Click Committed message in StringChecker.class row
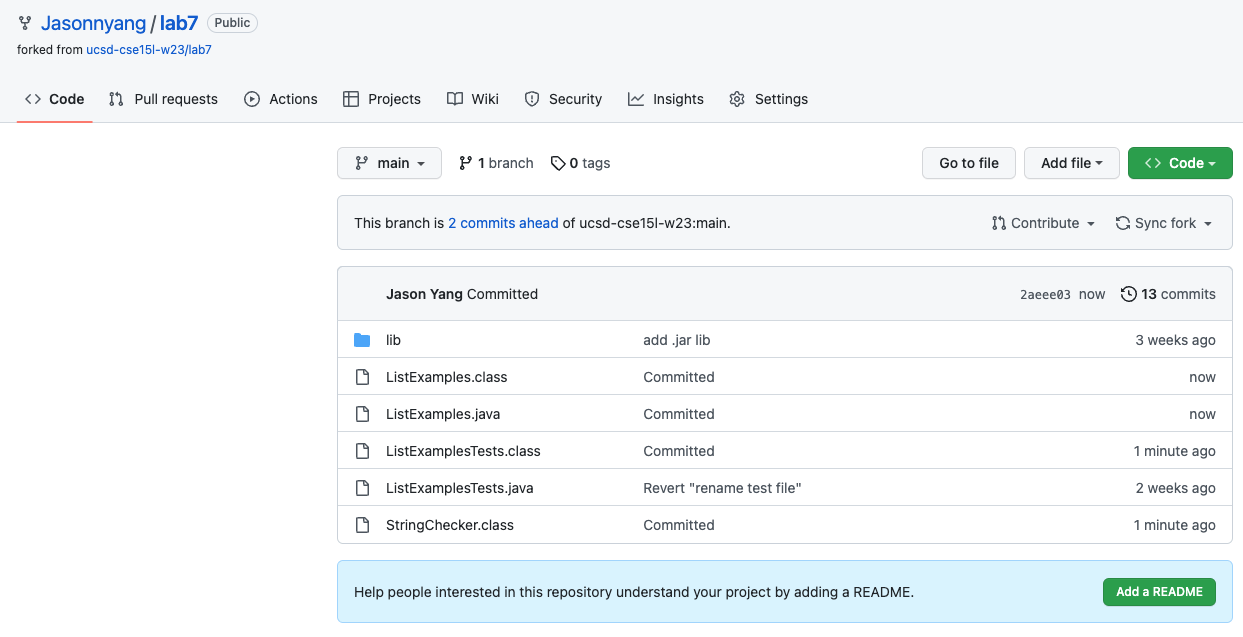 678,525
